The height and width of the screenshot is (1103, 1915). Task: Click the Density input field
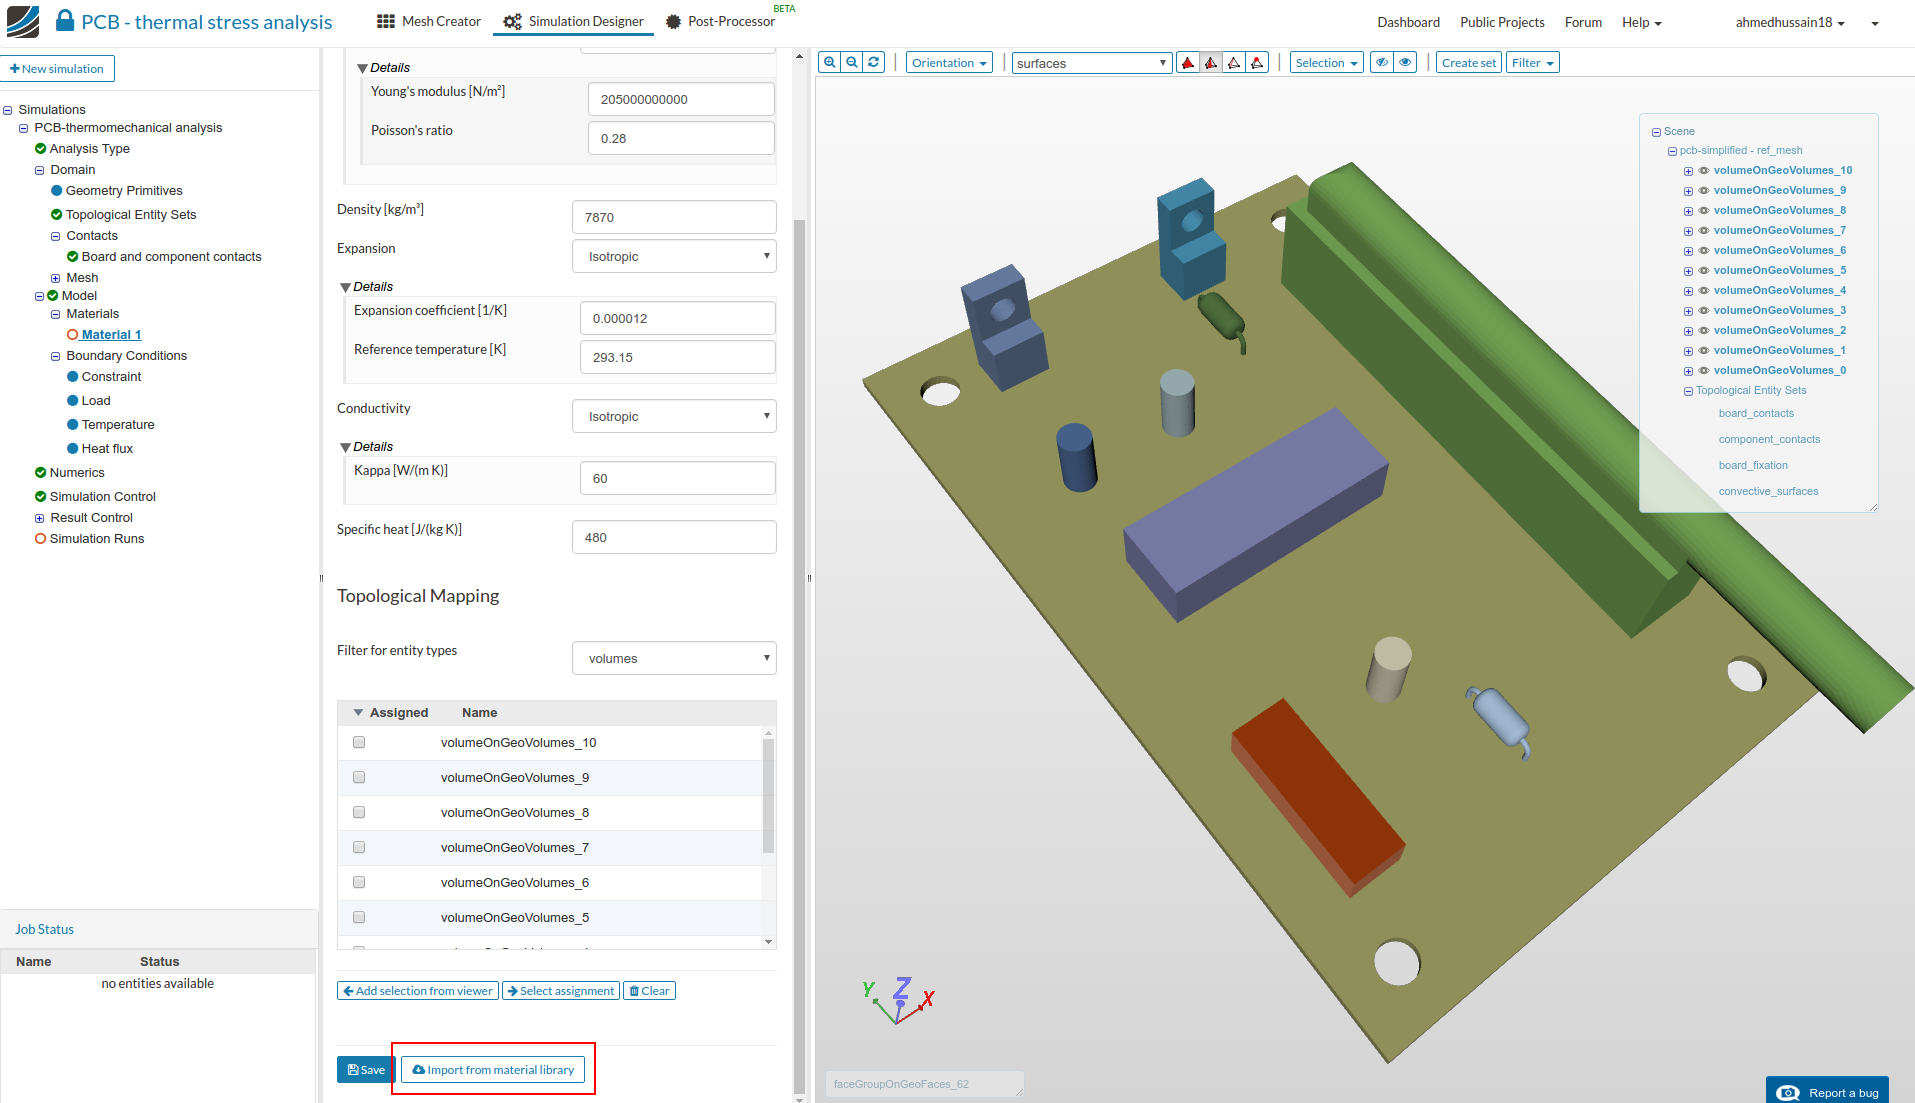tap(674, 217)
